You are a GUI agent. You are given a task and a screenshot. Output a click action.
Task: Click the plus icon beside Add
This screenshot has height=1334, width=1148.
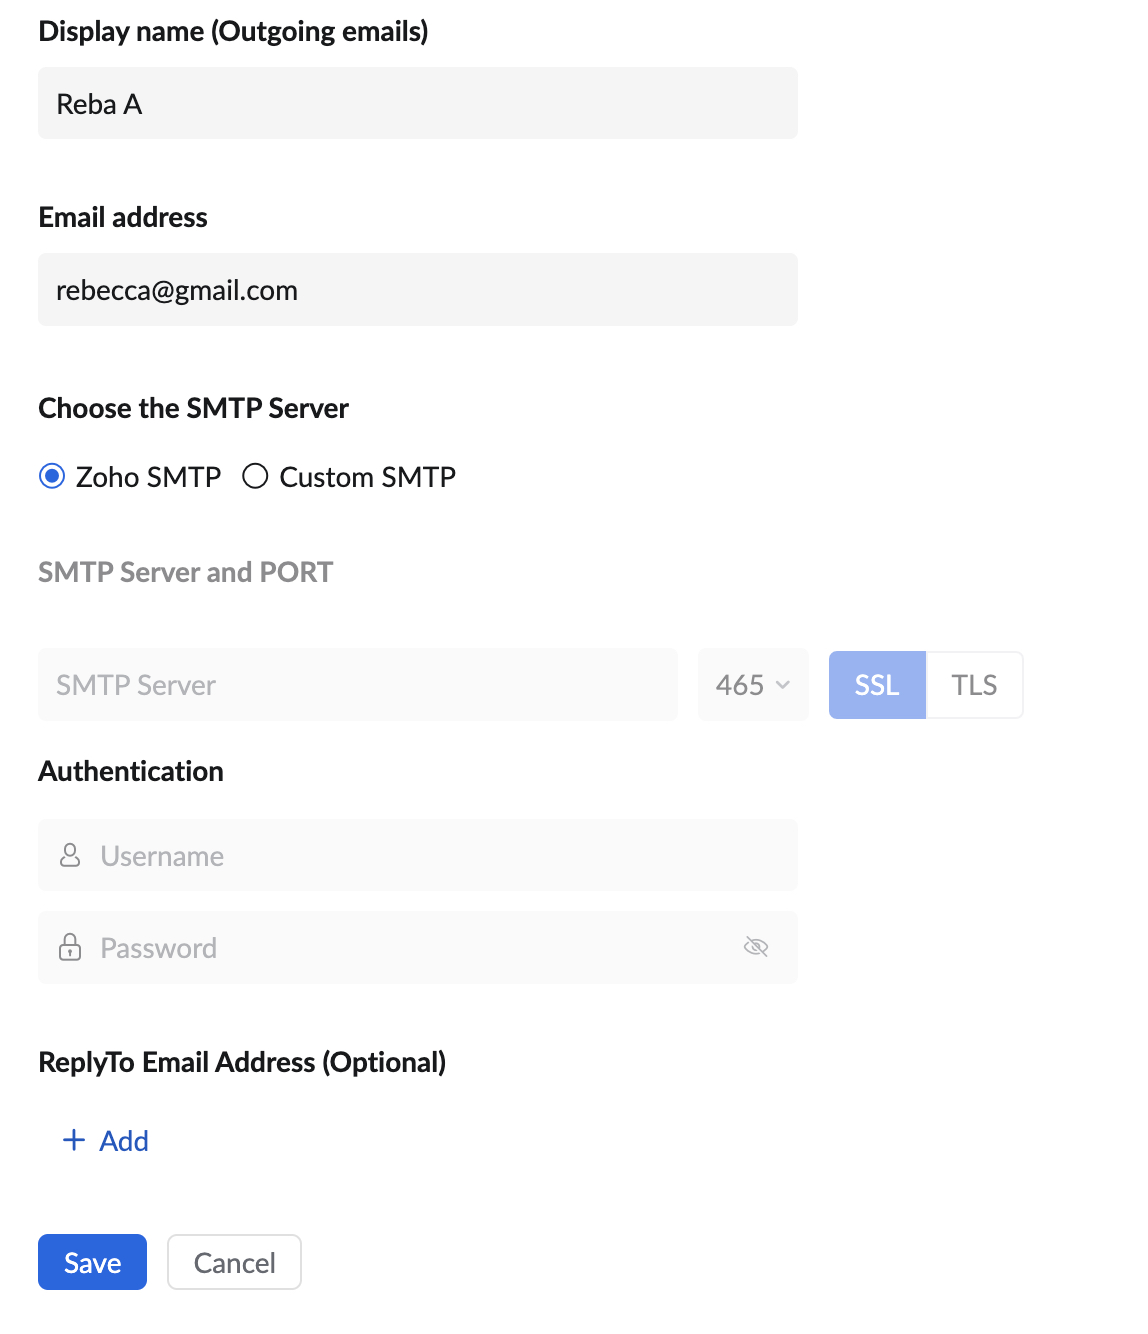tap(74, 1140)
